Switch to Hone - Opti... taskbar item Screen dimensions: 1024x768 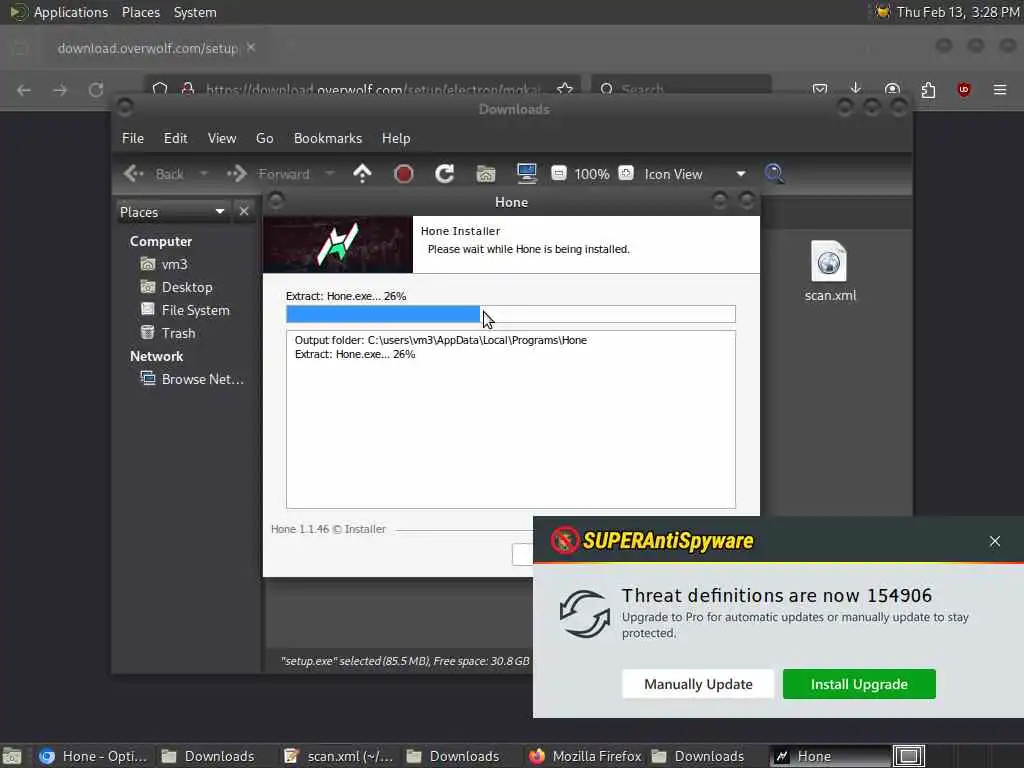point(93,756)
